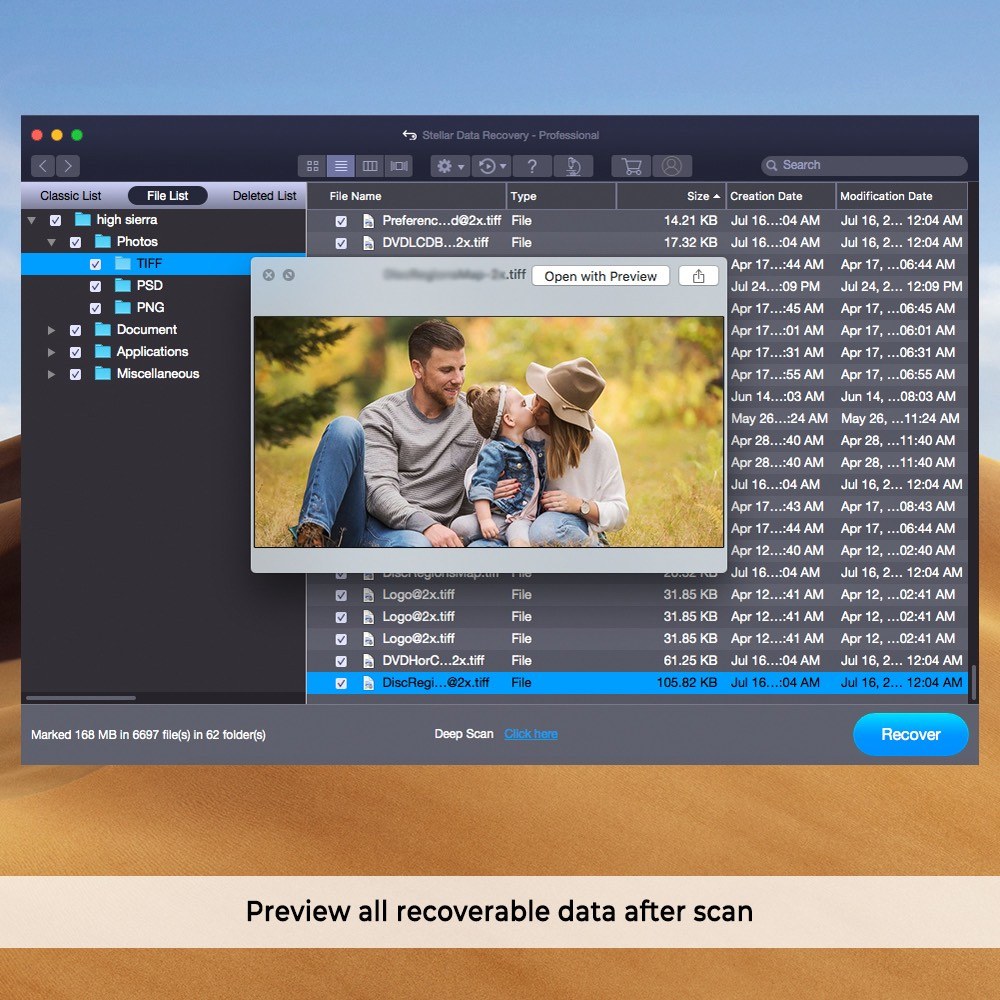Viewport: 1000px width, 1000px height.
Task: Open the settings gear dropdown
Action: tap(451, 166)
